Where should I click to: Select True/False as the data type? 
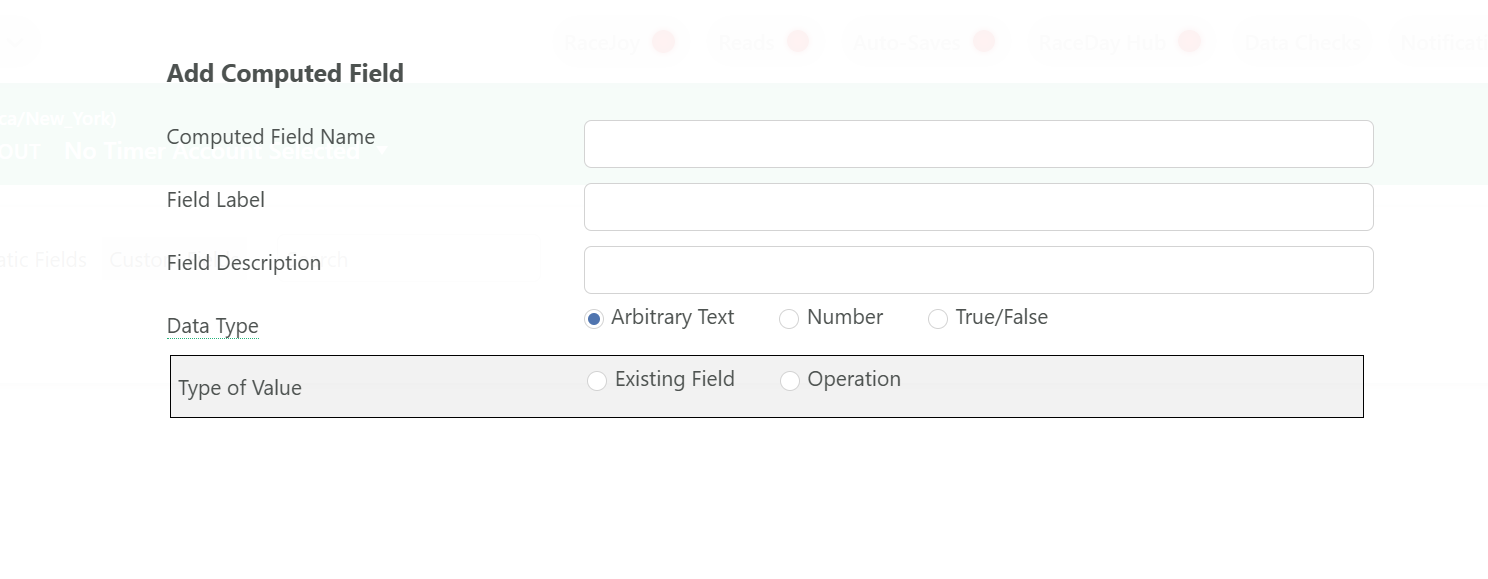[x=938, y=319]
